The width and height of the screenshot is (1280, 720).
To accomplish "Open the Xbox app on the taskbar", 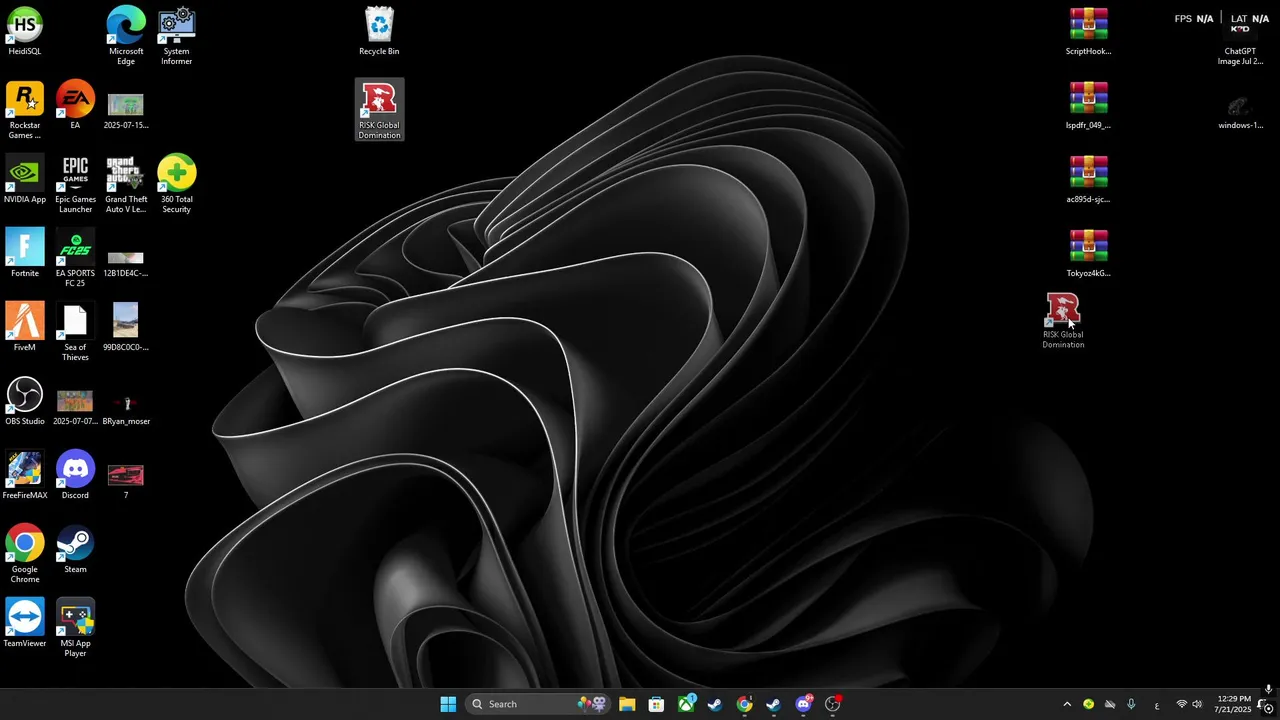I will (x=686, y=704).
